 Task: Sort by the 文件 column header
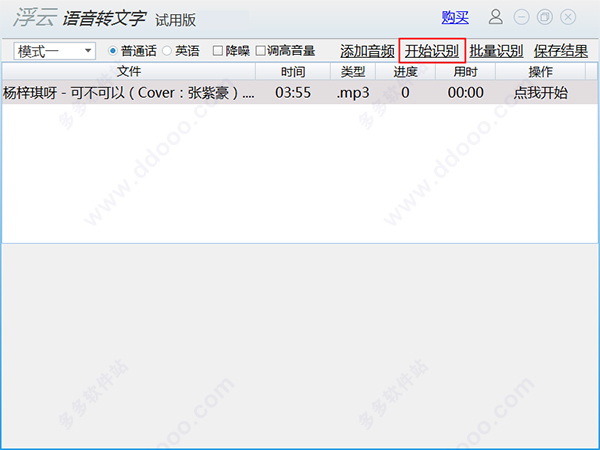[129, 72]
